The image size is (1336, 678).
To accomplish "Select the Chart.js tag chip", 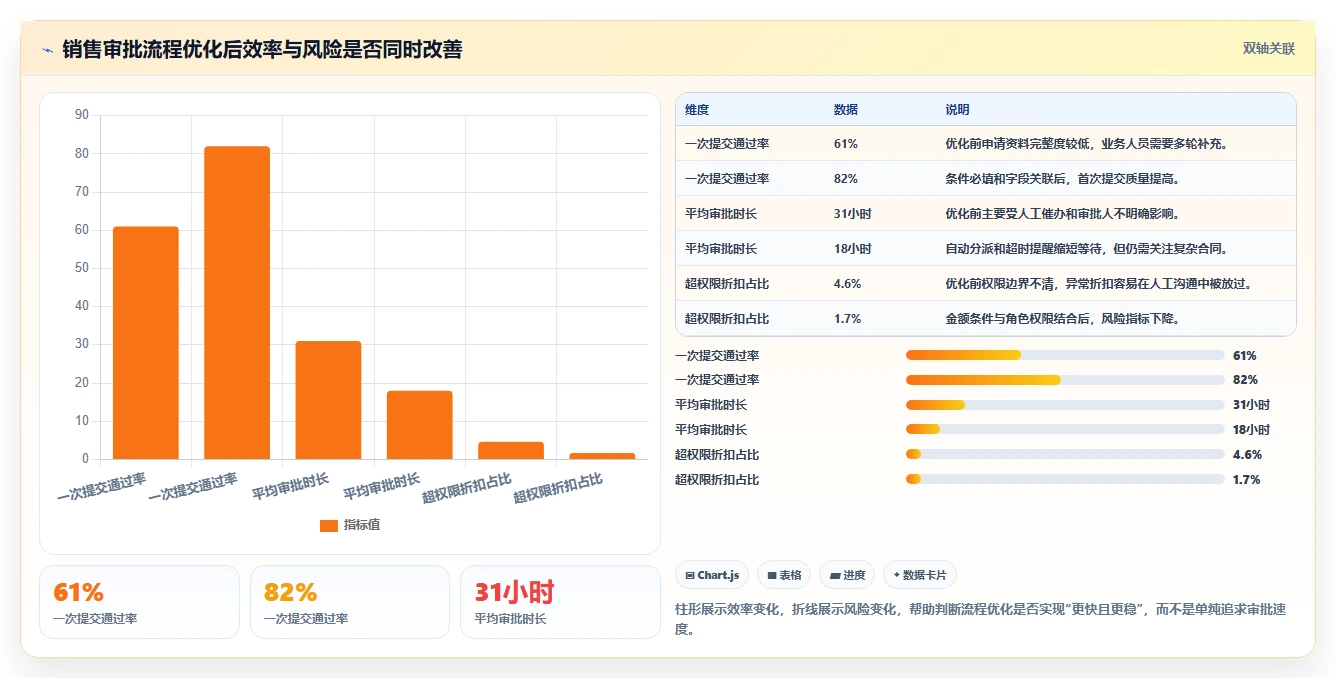I will tap(712, 575).
